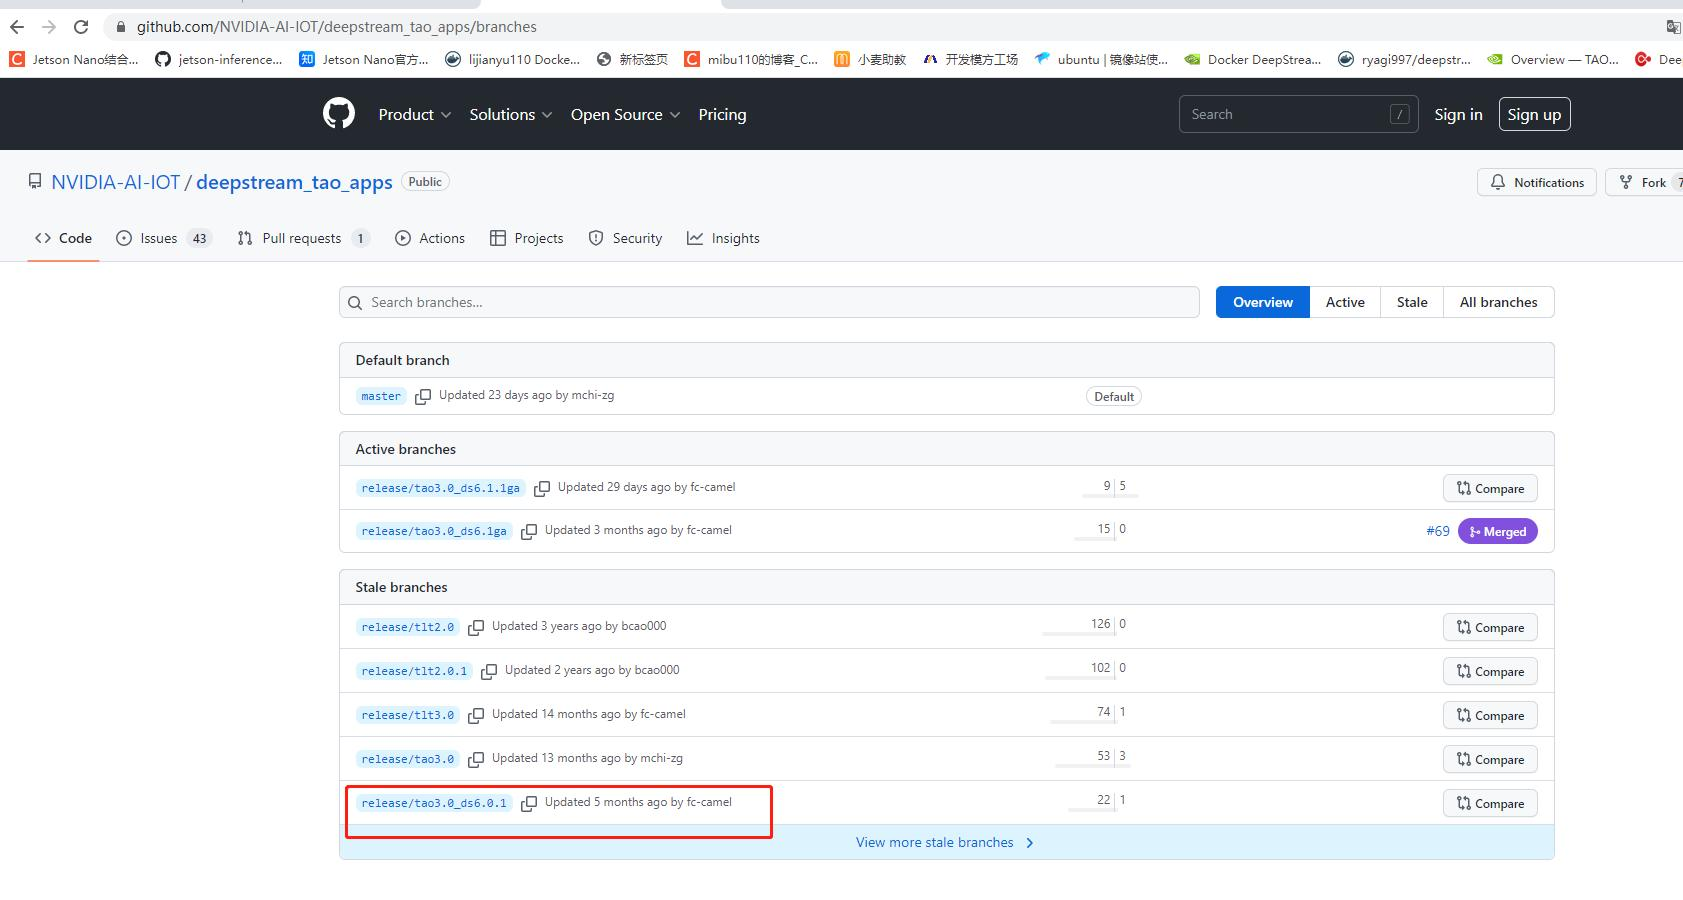Open lijianyu110 Docker bookmark
The width and height of the screenshot is (1683, 900).
pyautogui.click(x=513, y=60)
